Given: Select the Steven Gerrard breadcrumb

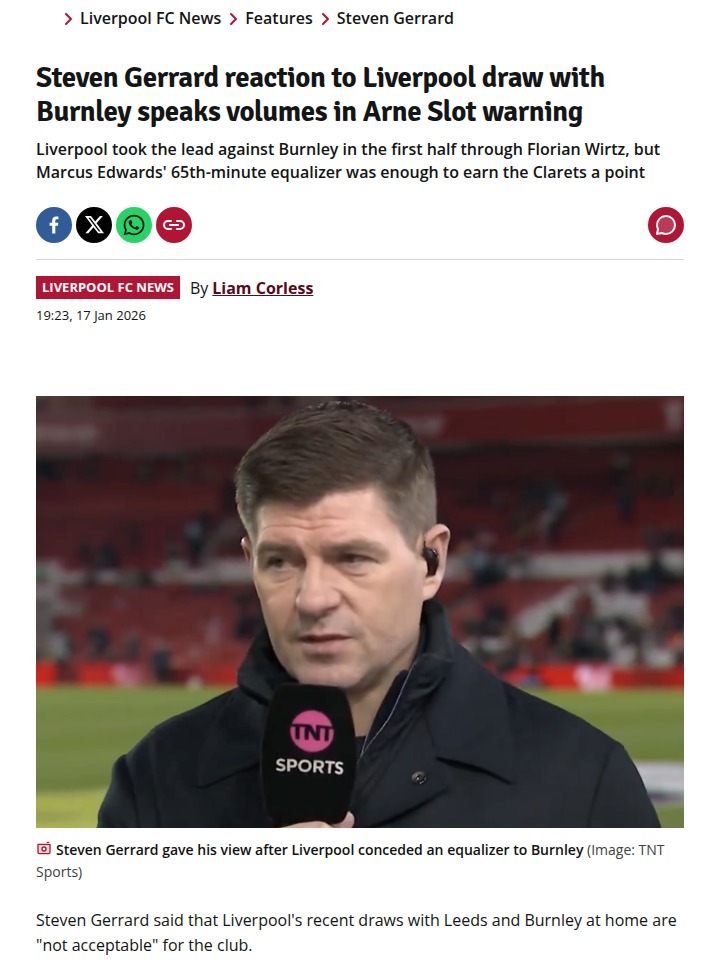Looking at the screenshot, I should pos(395,18).
